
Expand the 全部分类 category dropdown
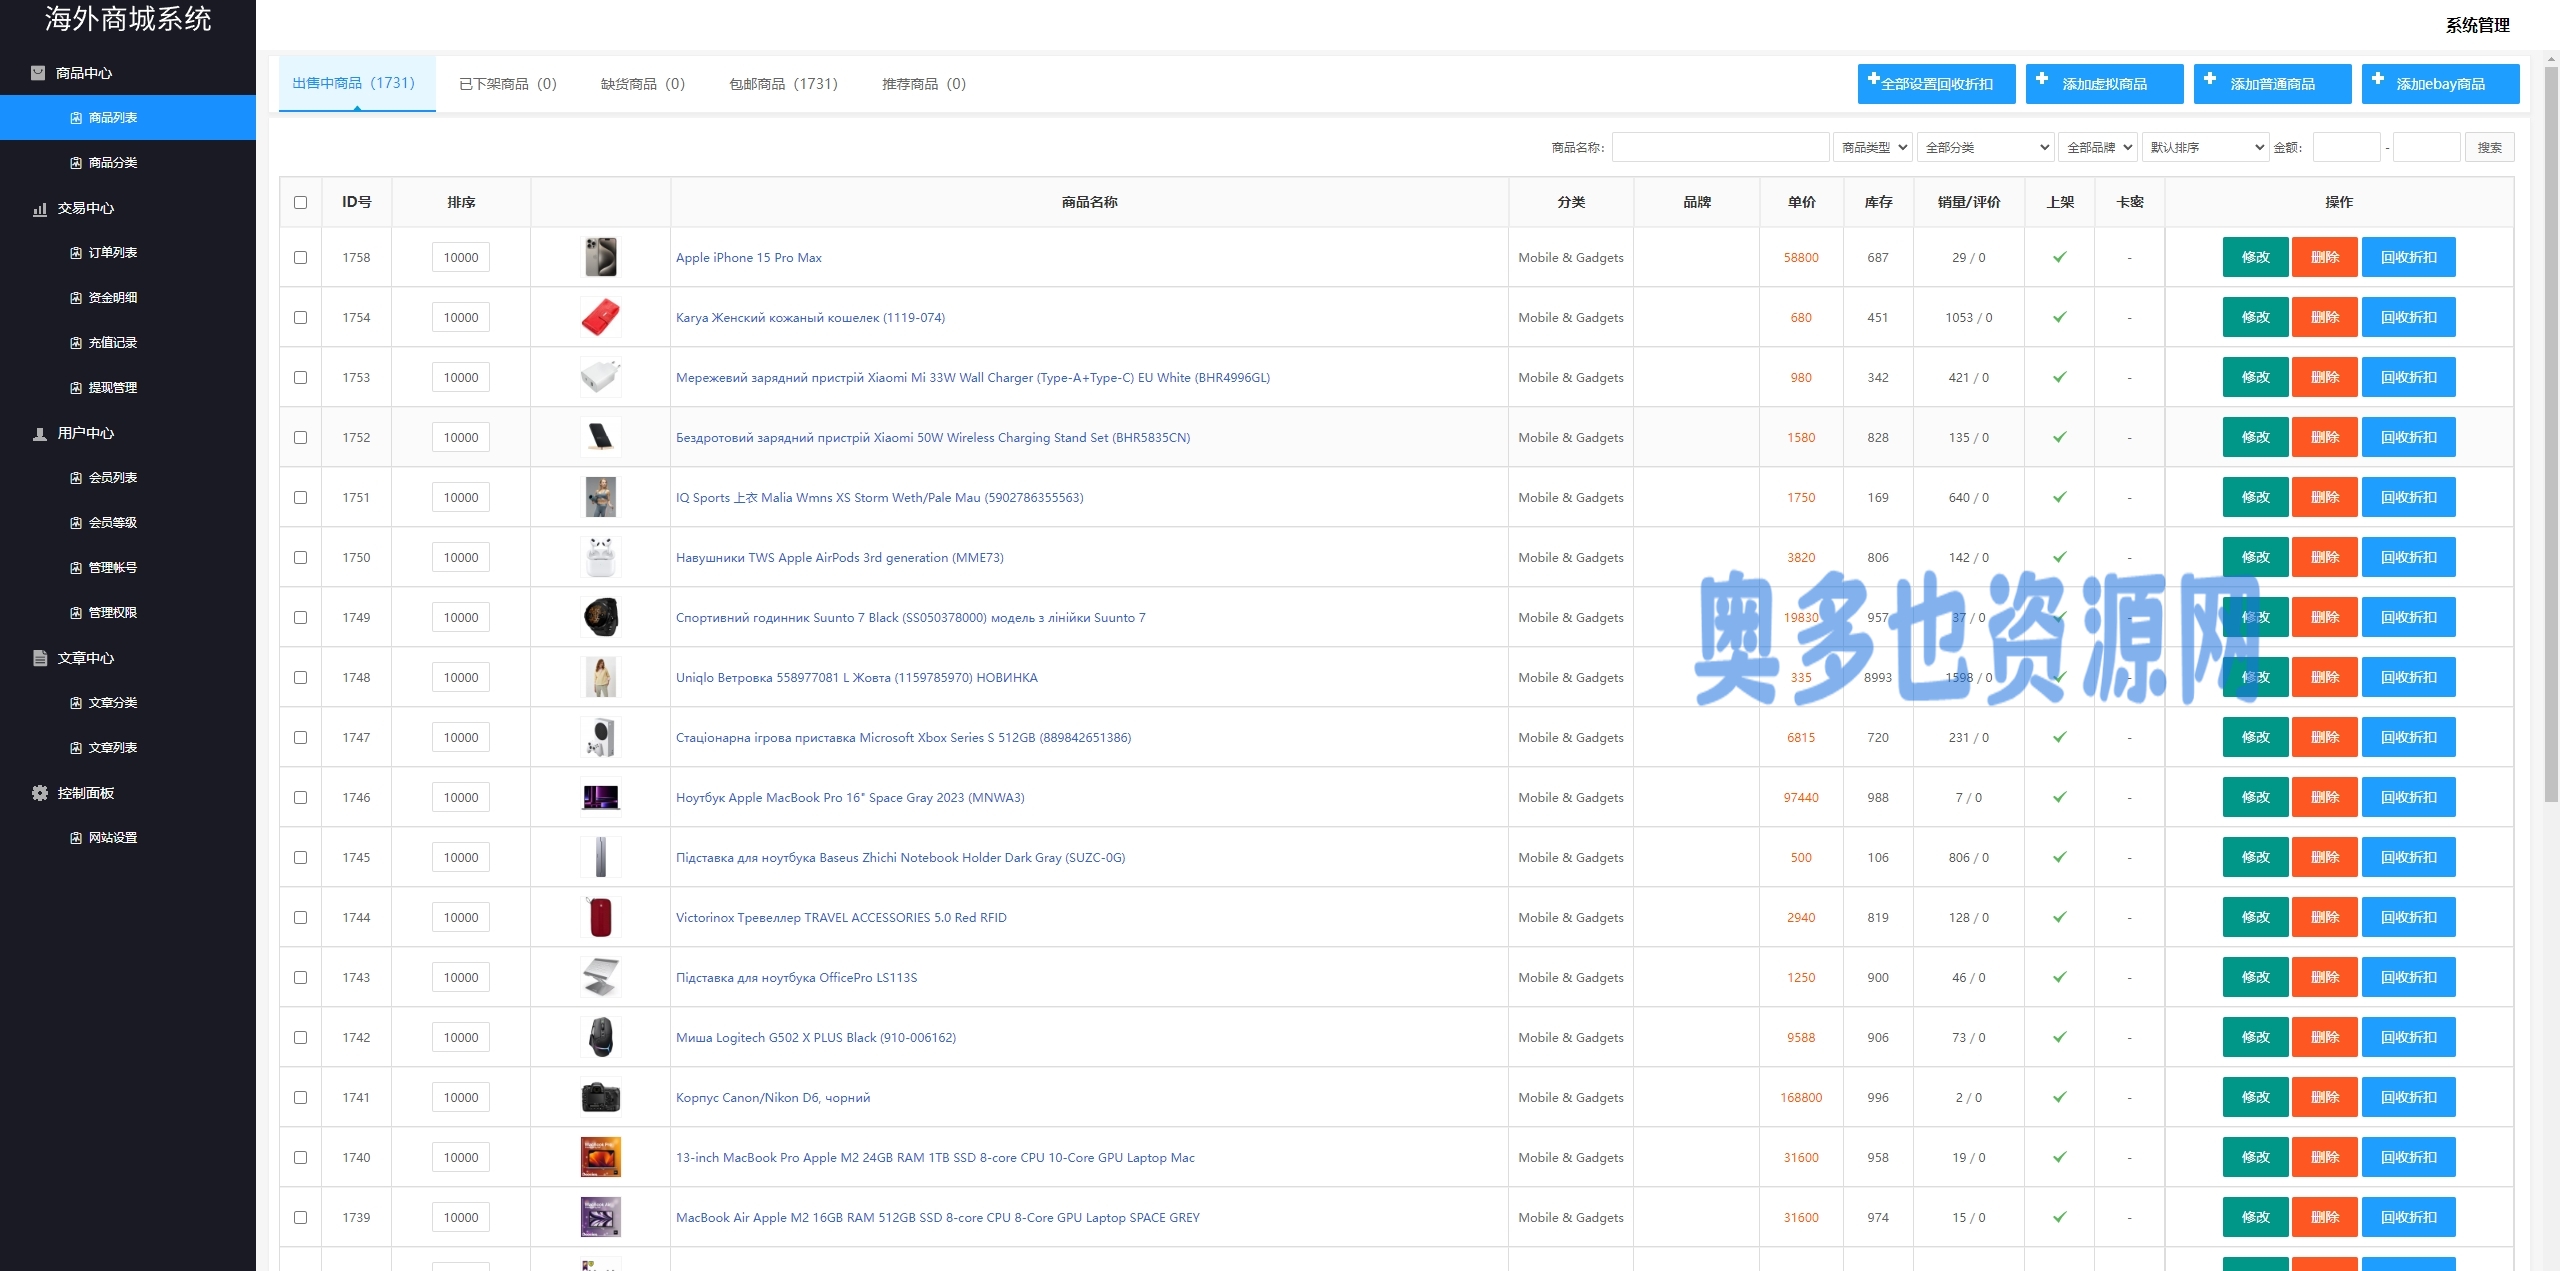pos(1985,147)
